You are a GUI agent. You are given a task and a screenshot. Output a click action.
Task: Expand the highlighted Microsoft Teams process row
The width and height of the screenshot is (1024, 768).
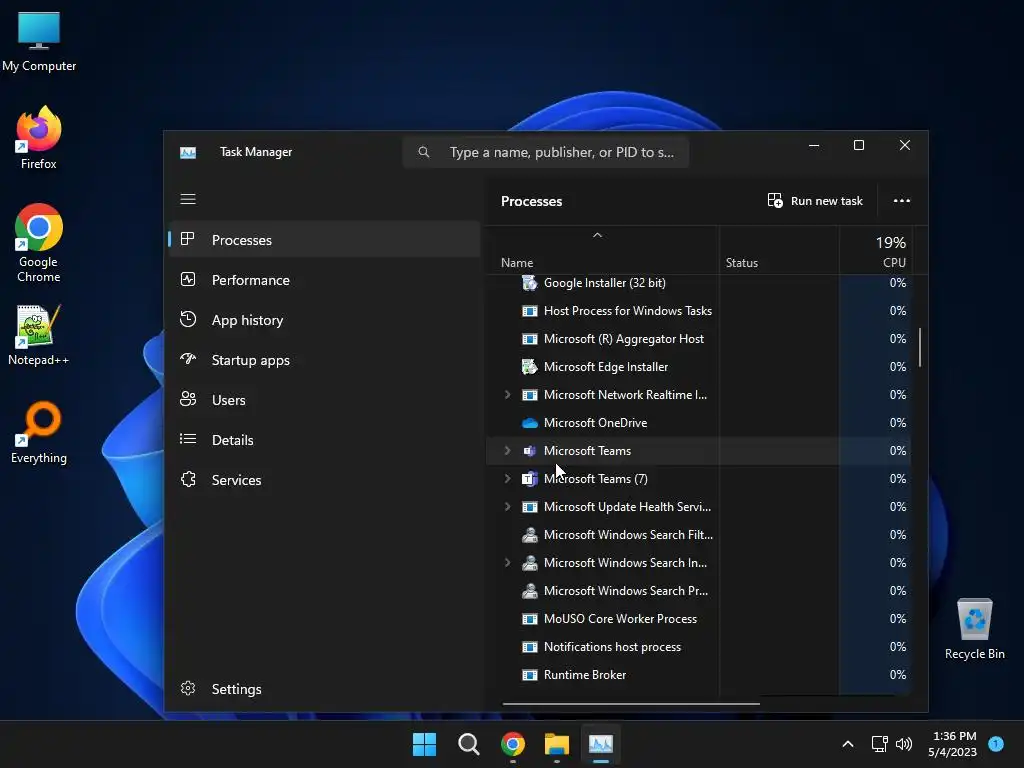tap(507, 451)
